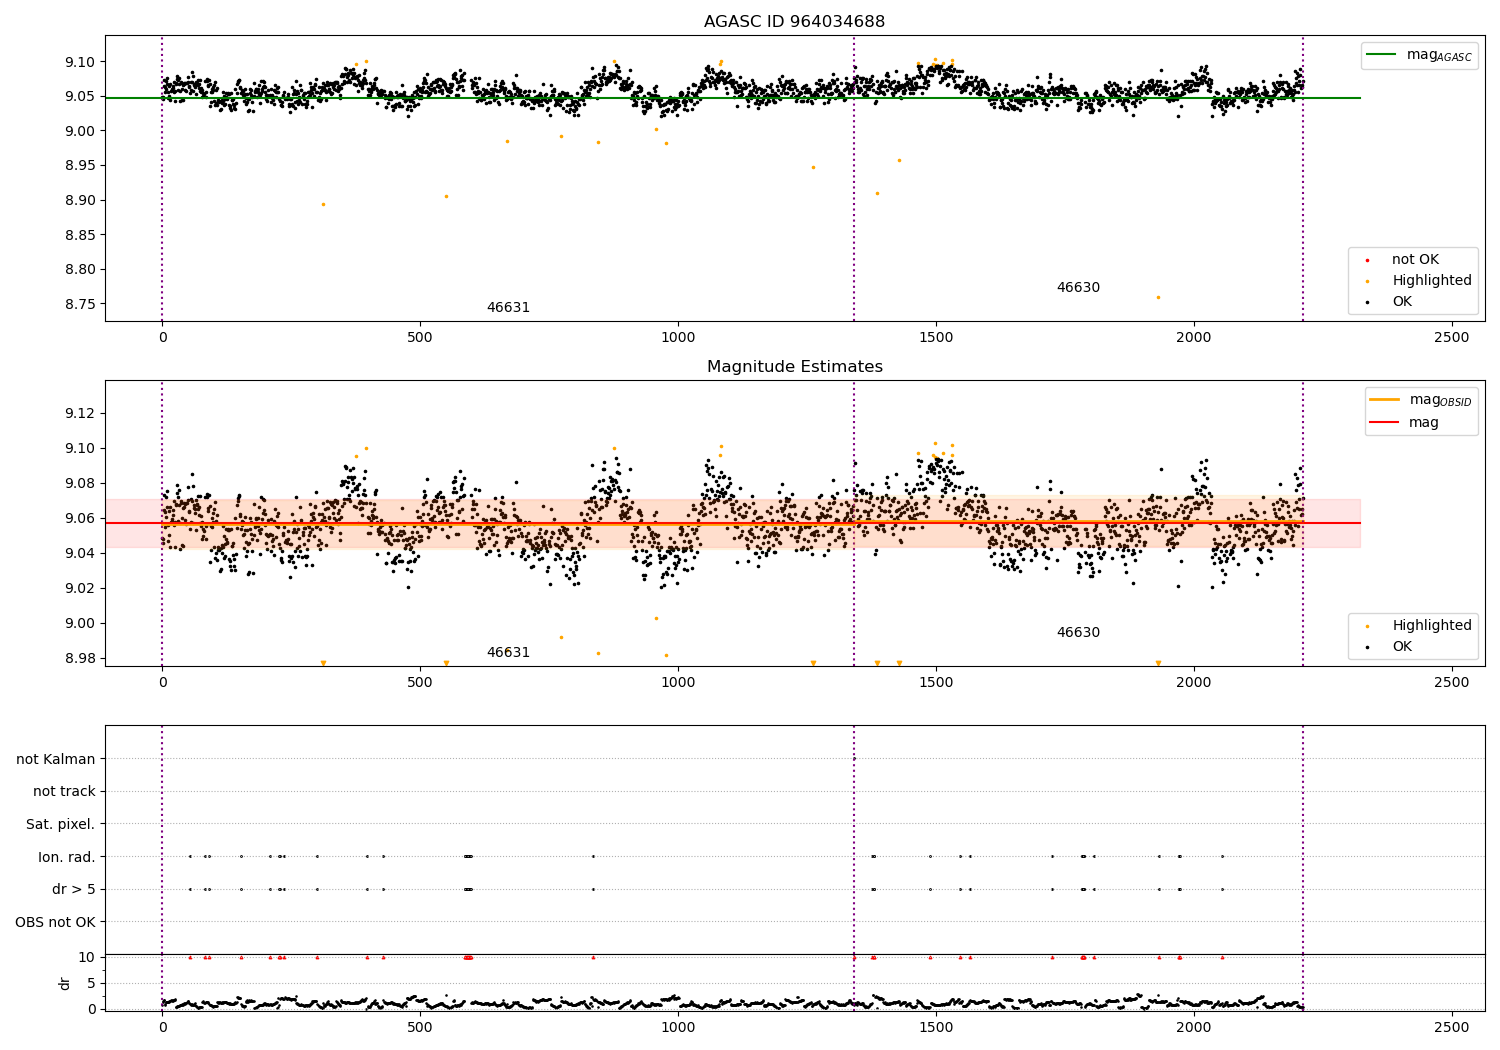Click the plot title AGASC ID 964034688
Viewport: 1500px width, 1050px height.
click(794, 22)
